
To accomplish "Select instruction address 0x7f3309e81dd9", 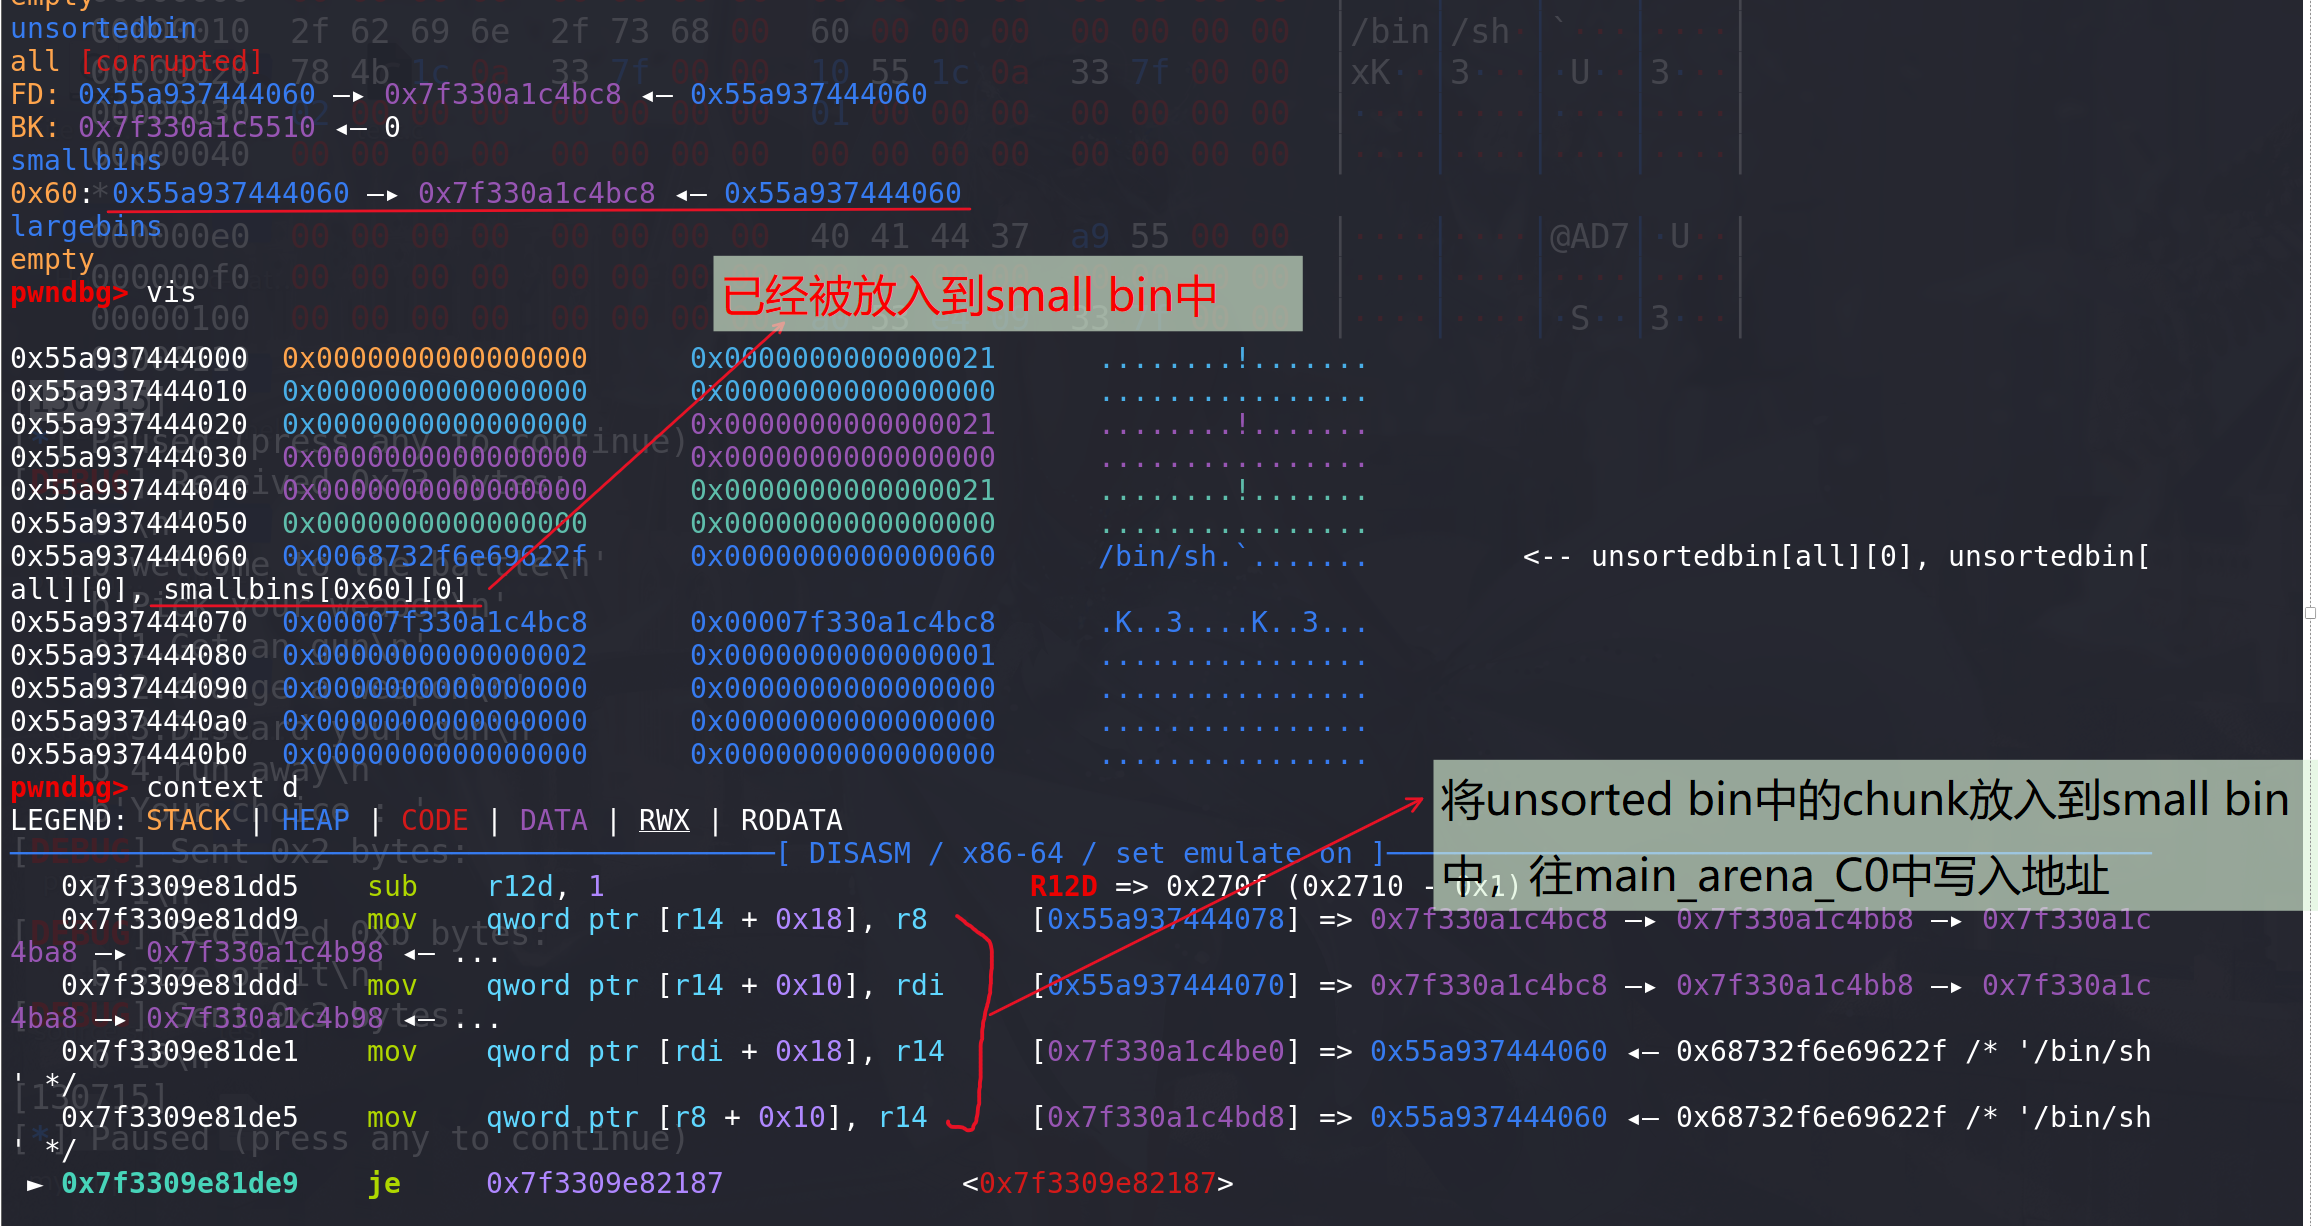I will 180,919.
